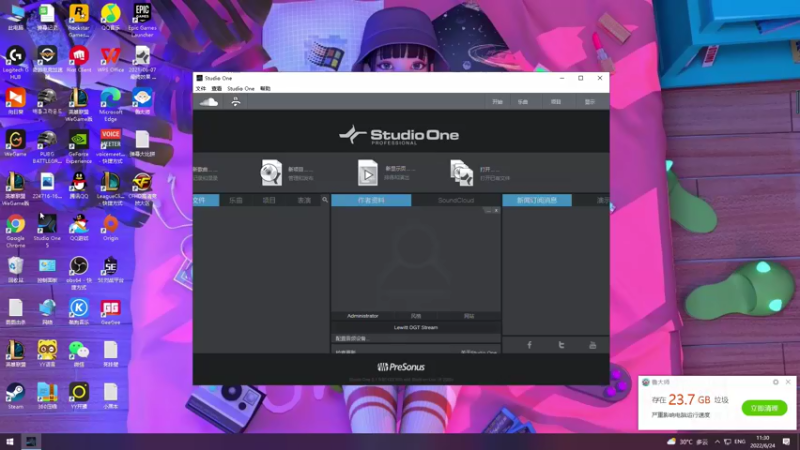
Task: Open the Studio One 5 desktop shortcut
Action: point(47,231)
